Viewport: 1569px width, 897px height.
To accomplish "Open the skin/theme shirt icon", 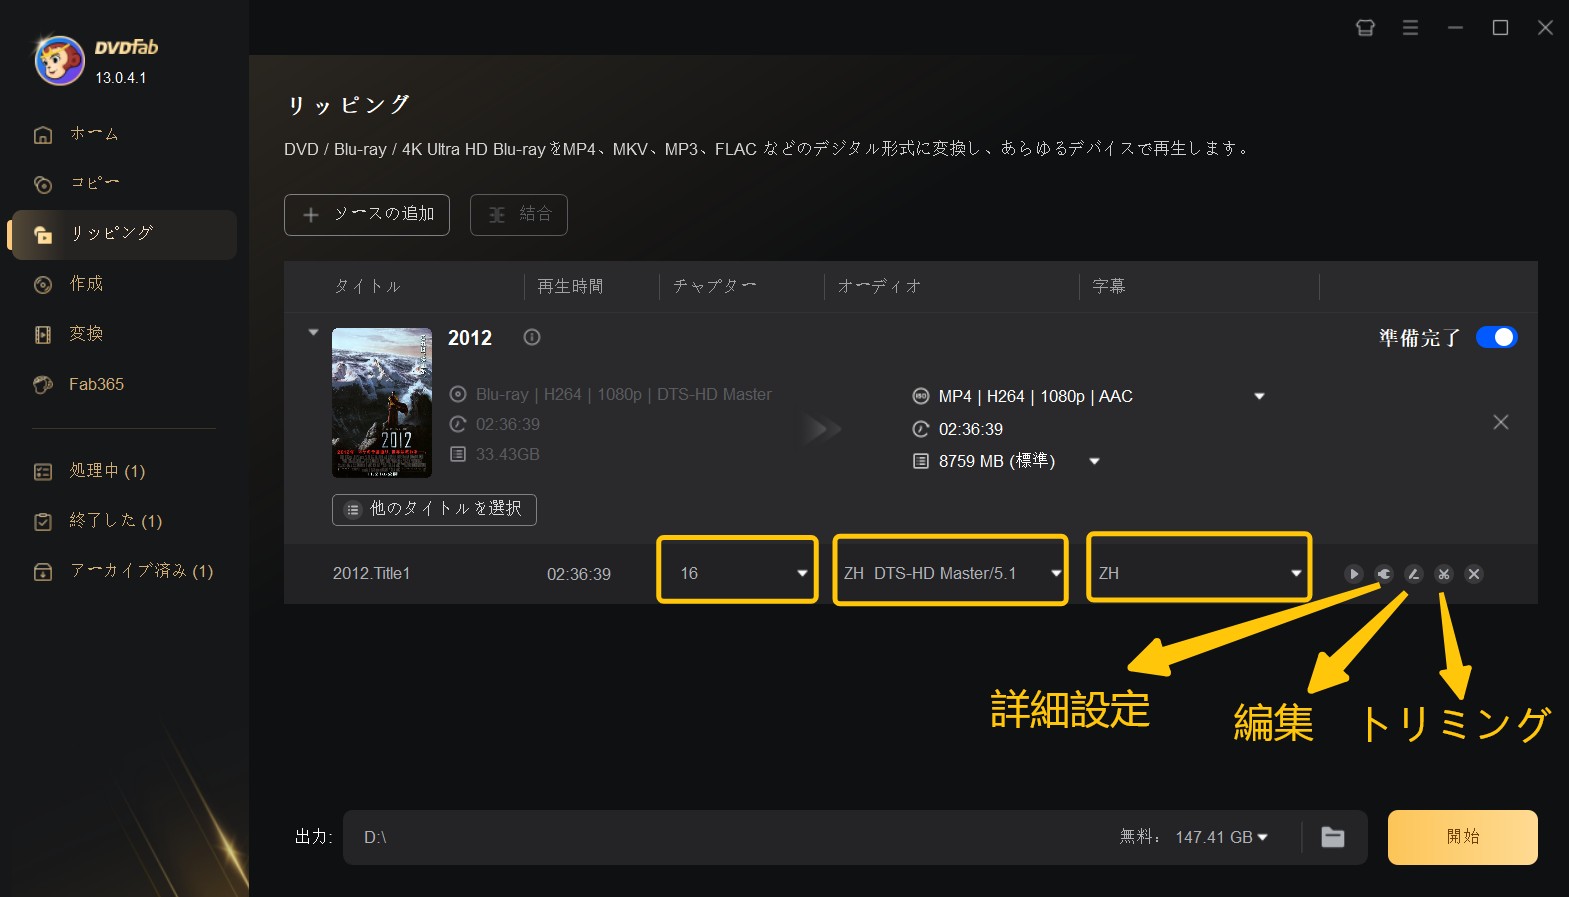I will [1365, 28].
